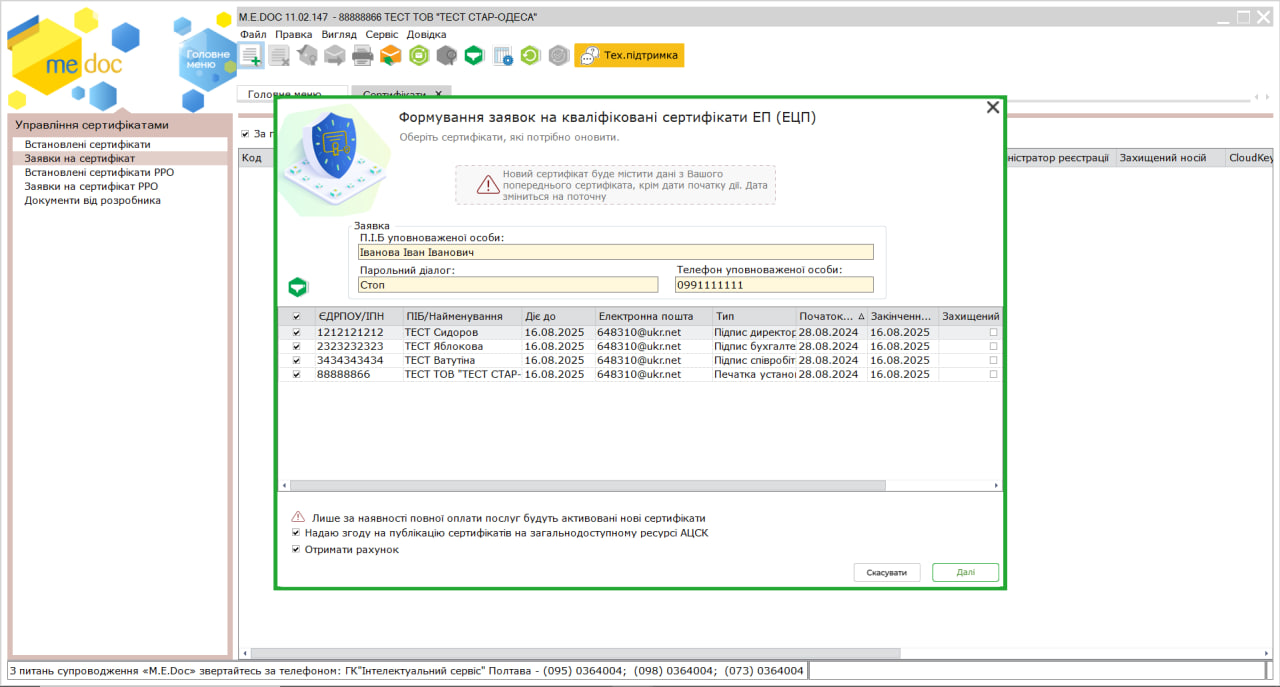The width and height of the screenshot is (1280, 687).
Task: Click the Парольний діалог input field
Action: (x=509, y=285)
